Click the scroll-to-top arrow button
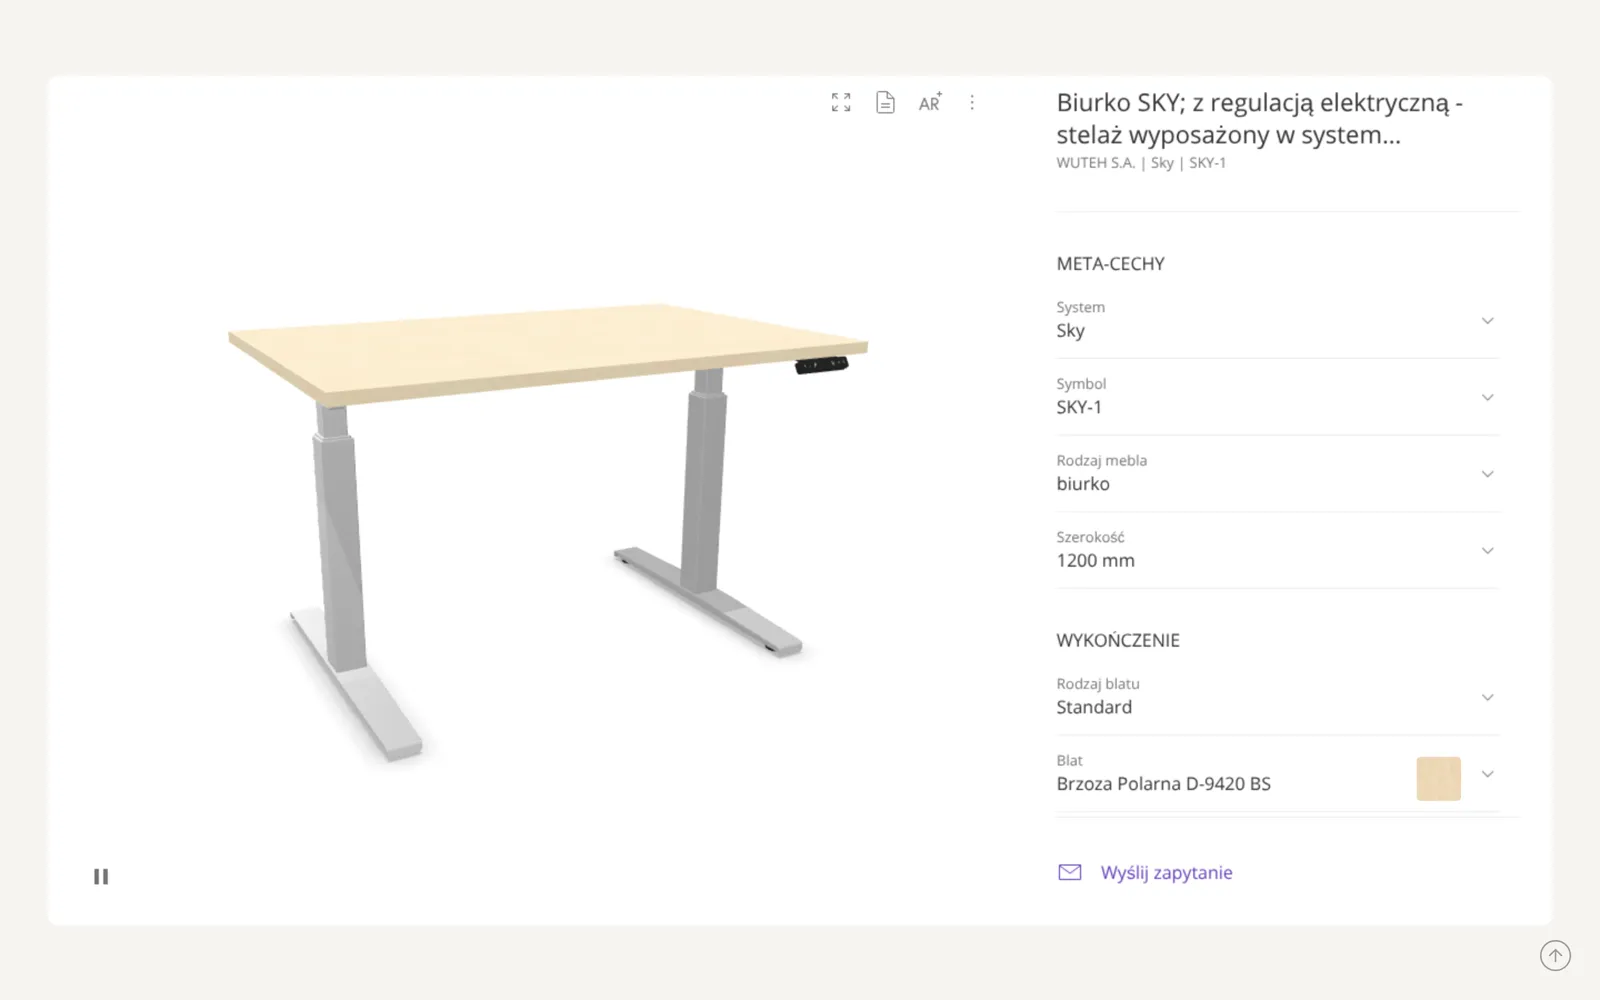 pos(1555,955)
